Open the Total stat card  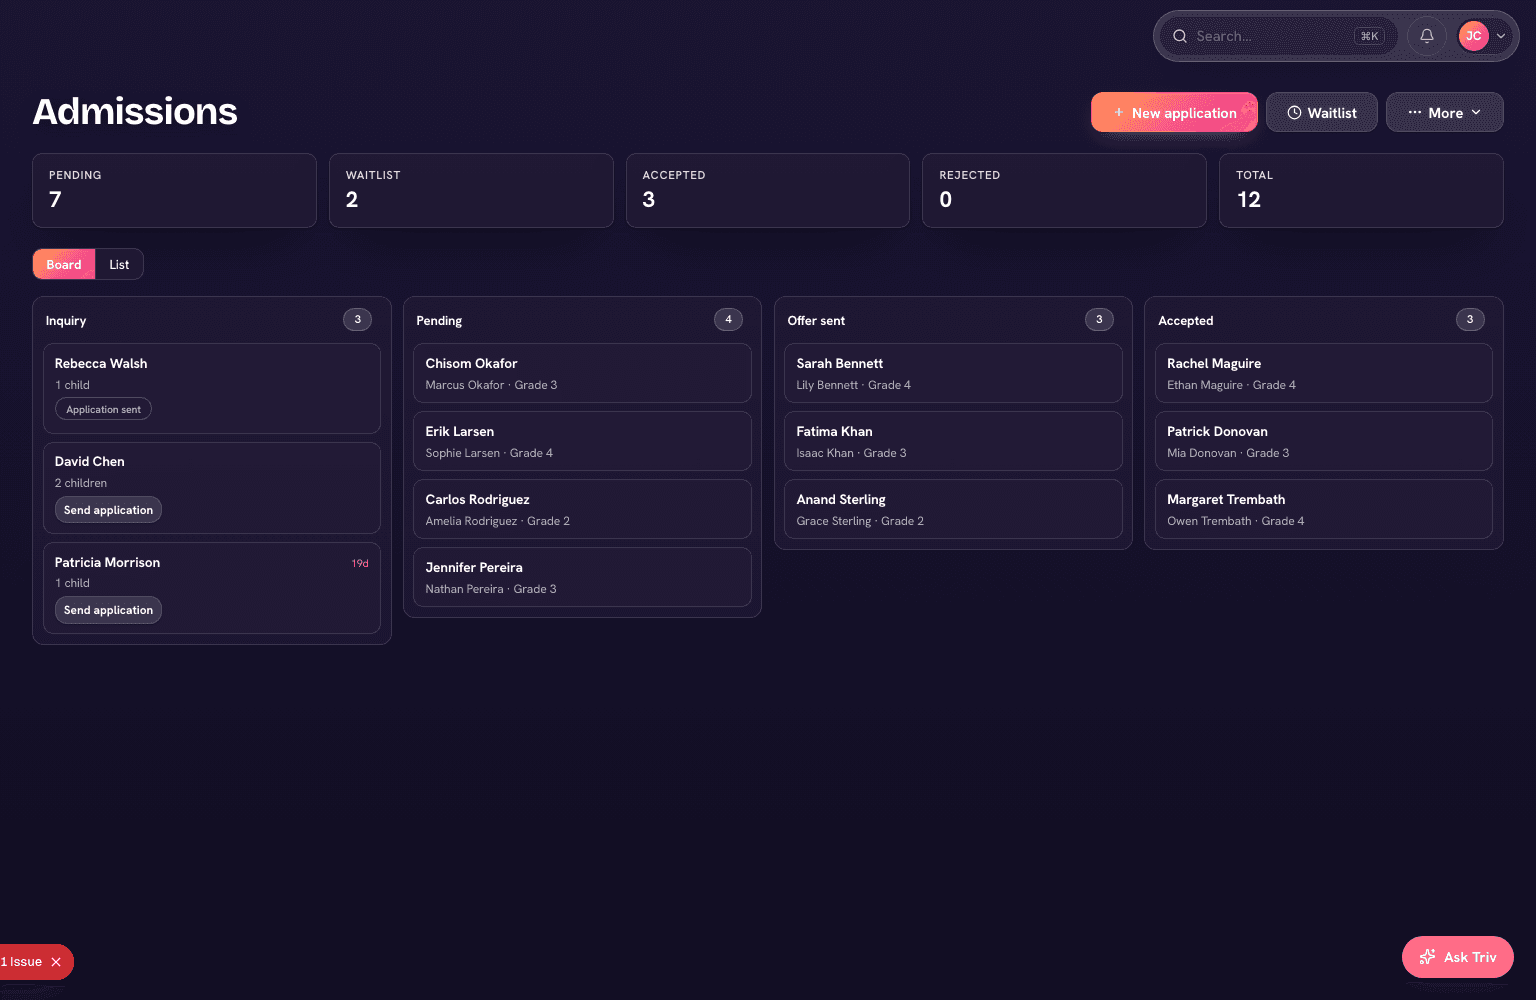[1361, 190]
